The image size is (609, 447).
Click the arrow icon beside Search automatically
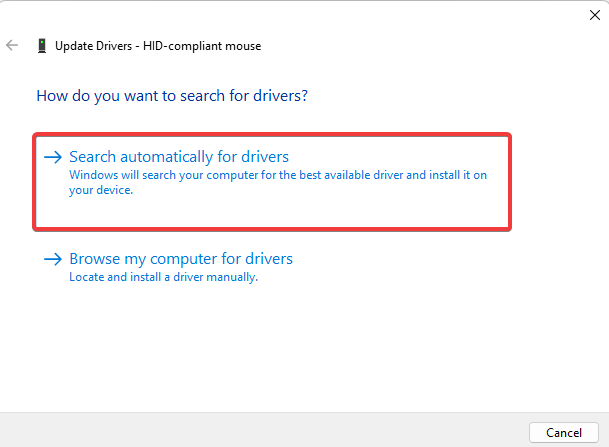coord(53,157)
